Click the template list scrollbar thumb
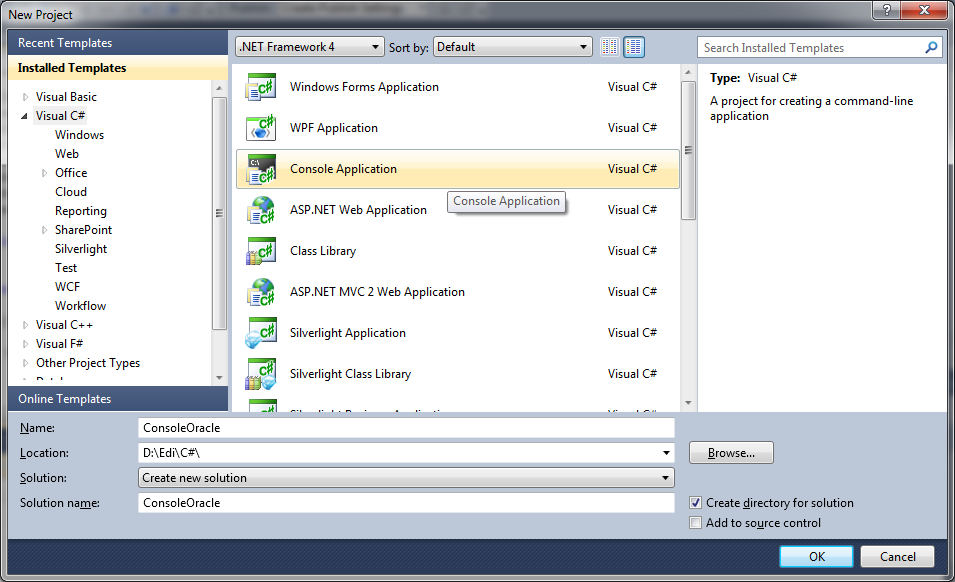This screenshot has height=582, width=955. 688,150
